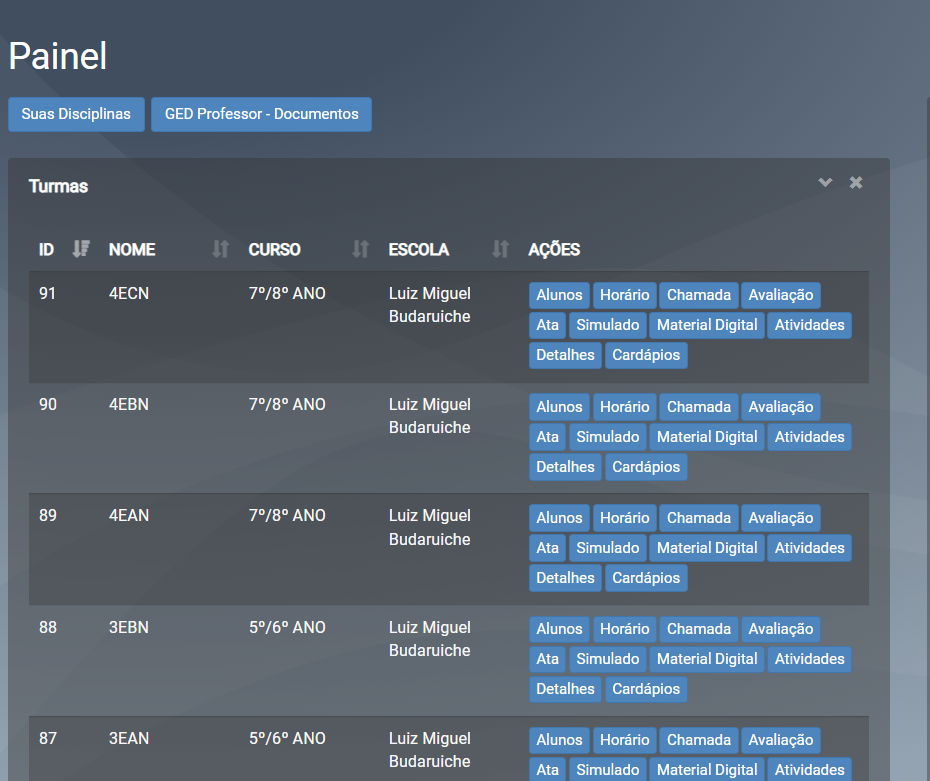Open Avaliação for class 4EBN
The height and width of the screenshot is (781, 930).
click(780, 407)
